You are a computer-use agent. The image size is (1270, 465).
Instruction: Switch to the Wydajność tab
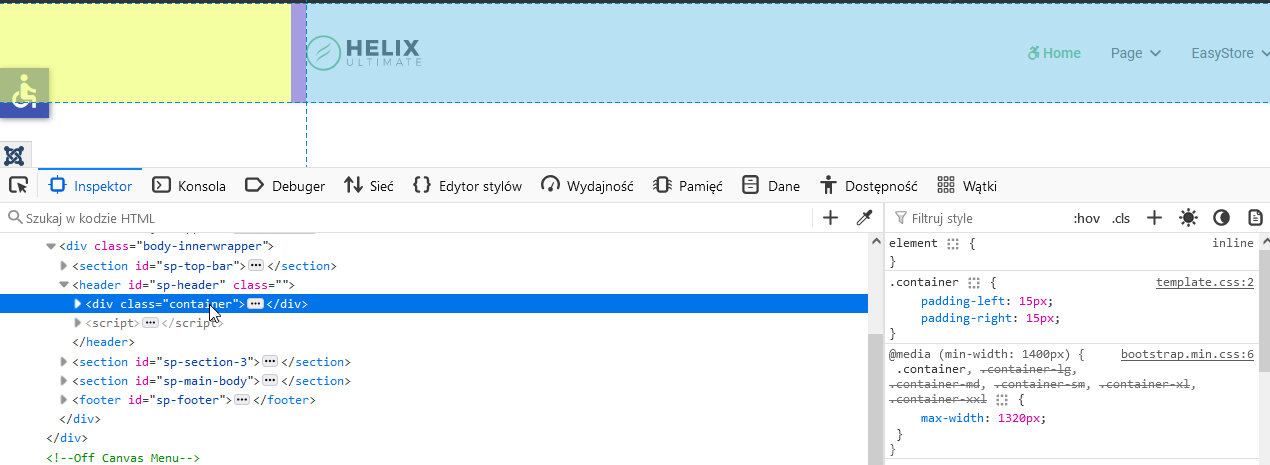click(588, 185)
